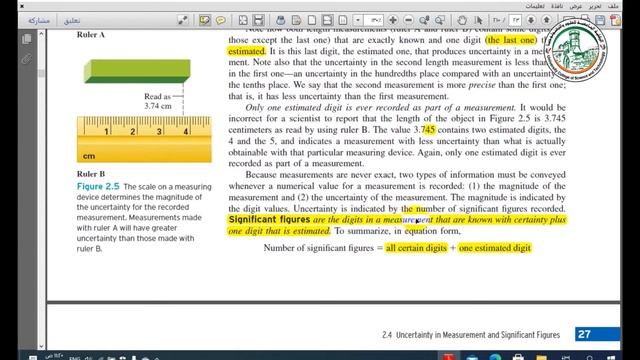Click the 'Ruler B' label
This screenshot has width=640, height=360.
(x=91, y=174)
